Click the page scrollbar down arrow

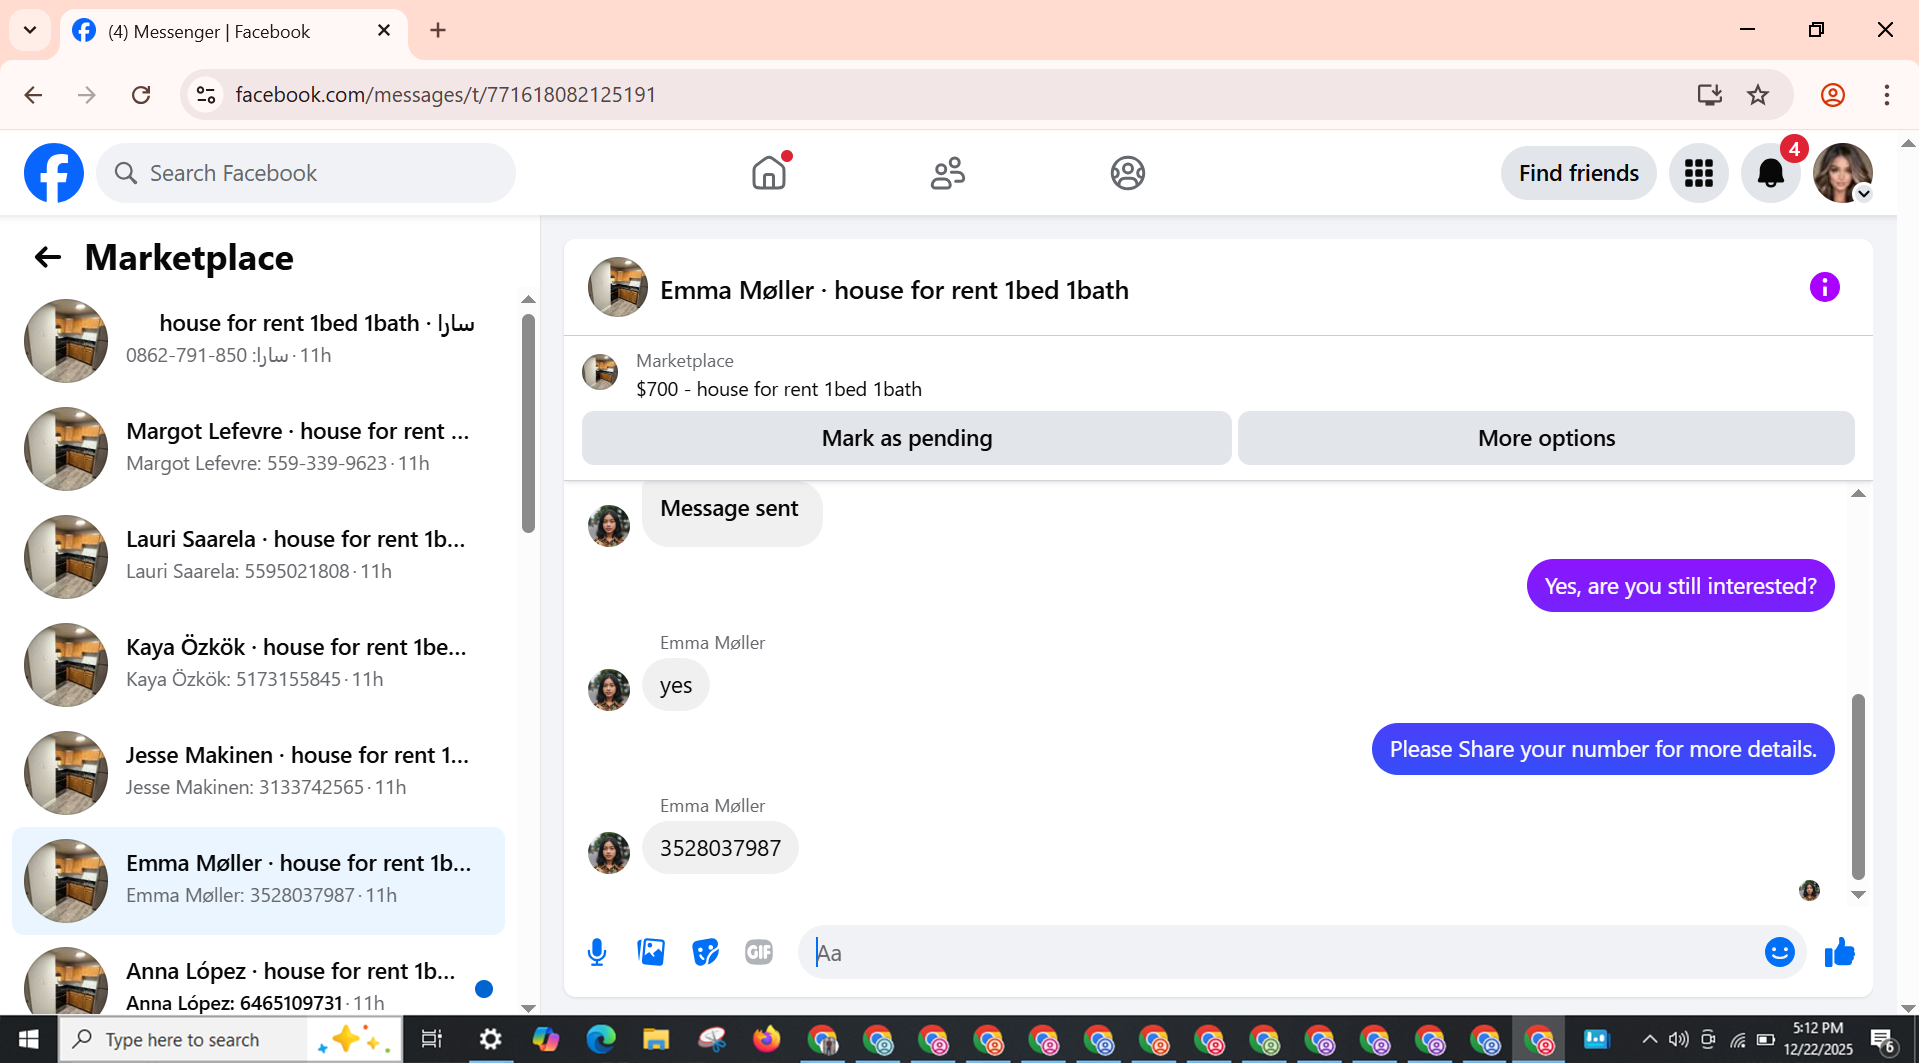pos(1908,1008)
